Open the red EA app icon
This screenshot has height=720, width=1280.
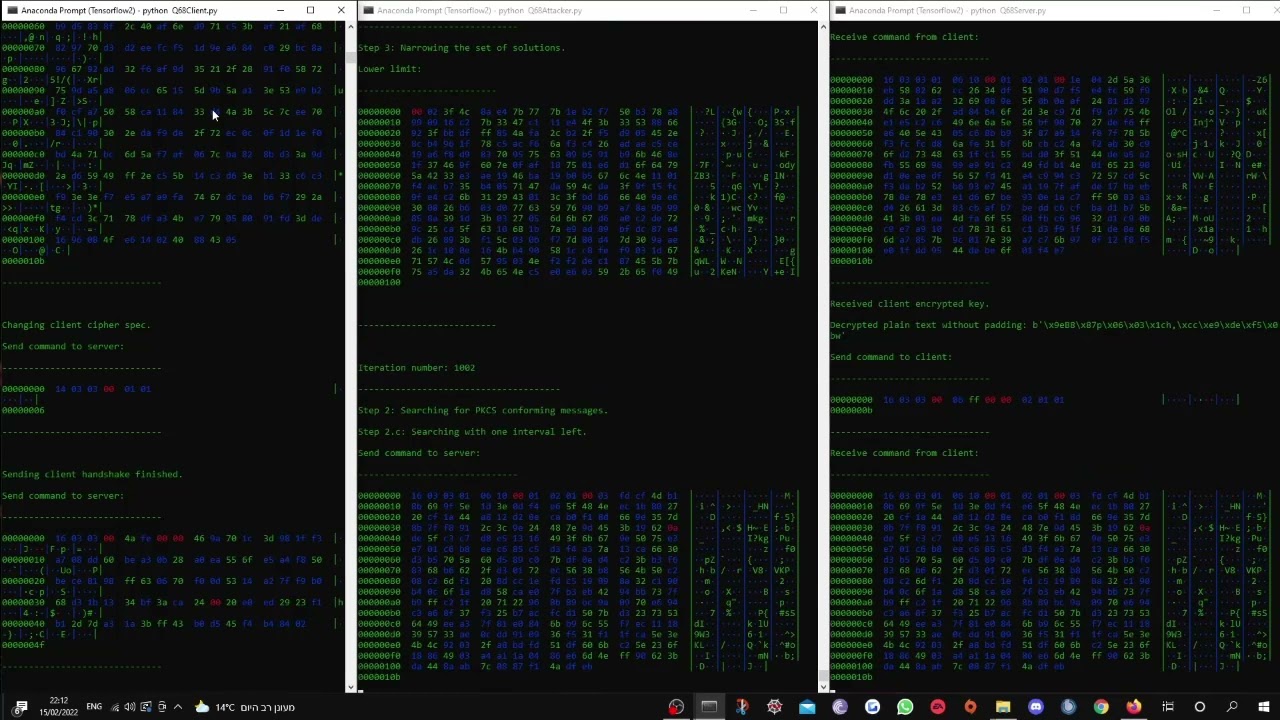click(937, 707)
